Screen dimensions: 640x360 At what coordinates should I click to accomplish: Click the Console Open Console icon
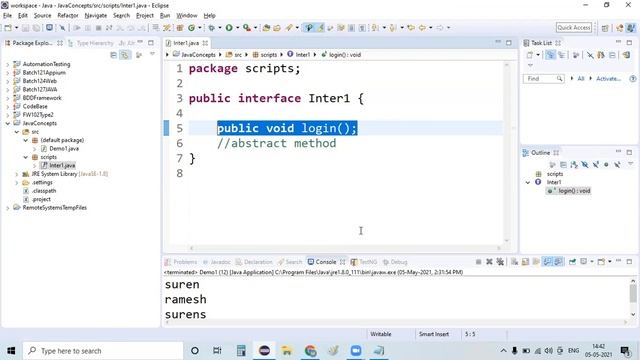(x=602, y=262)
